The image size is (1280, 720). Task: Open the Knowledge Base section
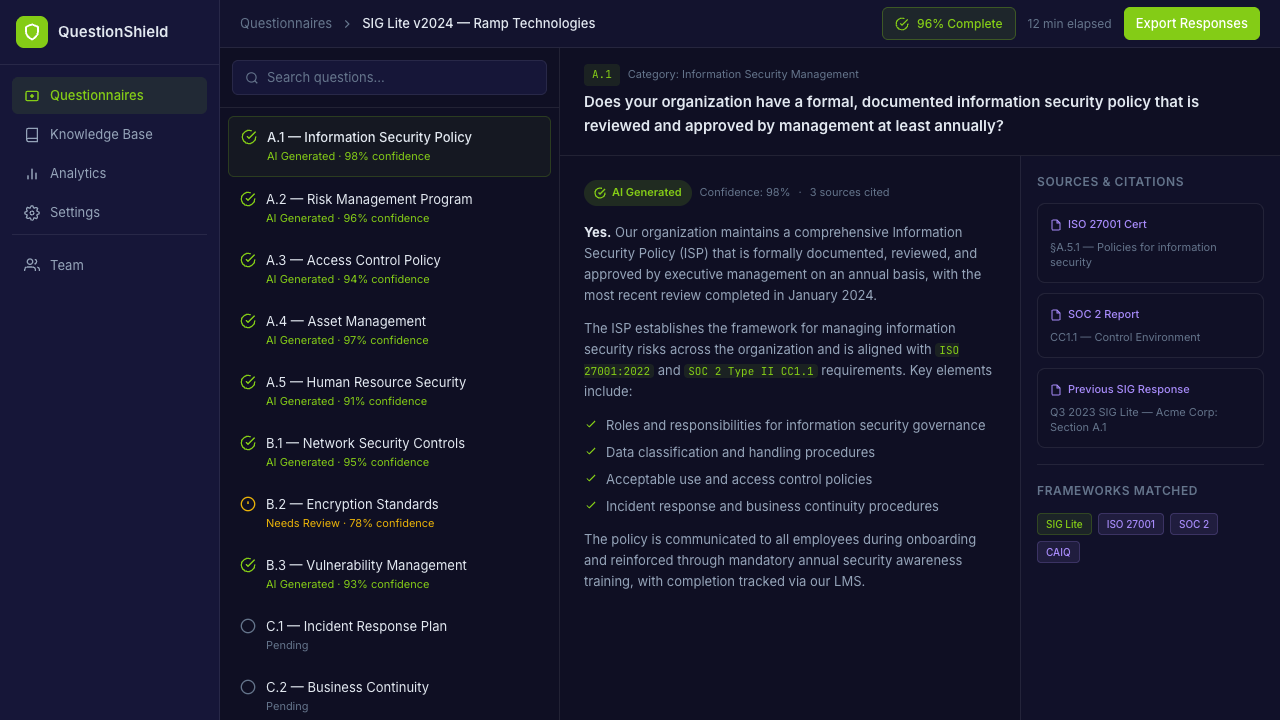[109, 134]
